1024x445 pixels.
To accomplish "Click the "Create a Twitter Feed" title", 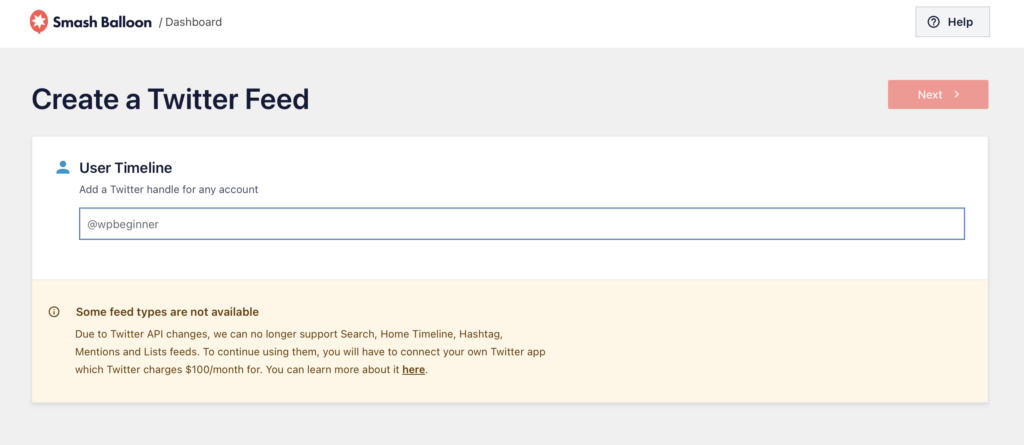I will click(170, 99).
